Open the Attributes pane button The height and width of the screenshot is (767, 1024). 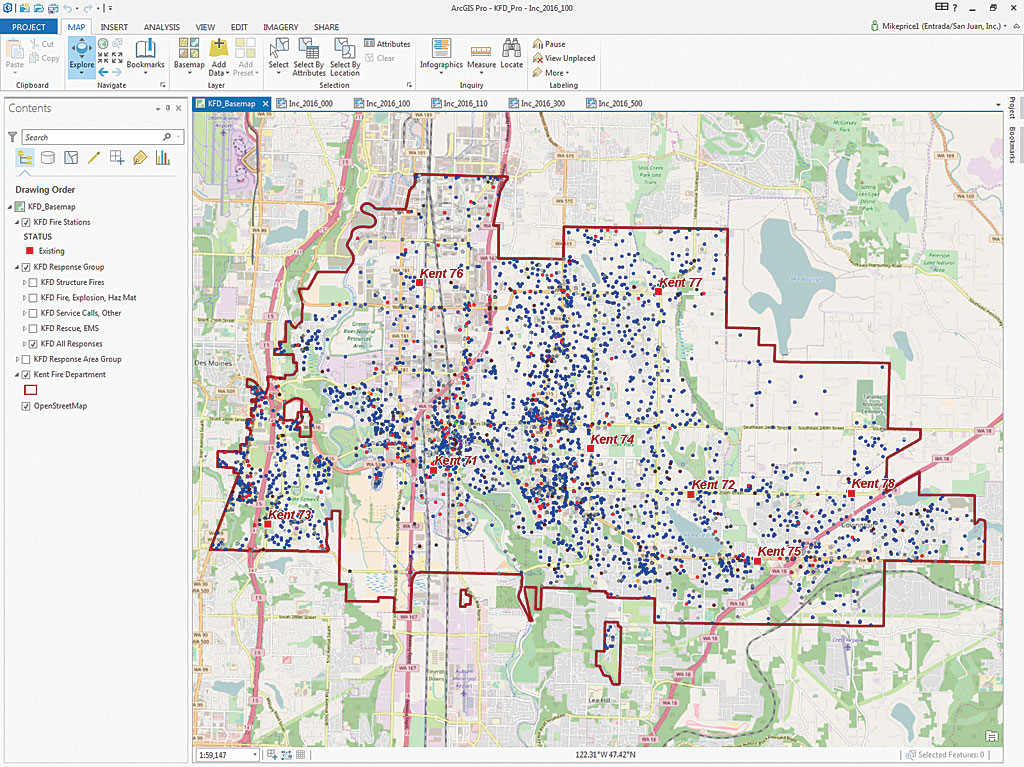pyautogui.click(x=387, y=44)
